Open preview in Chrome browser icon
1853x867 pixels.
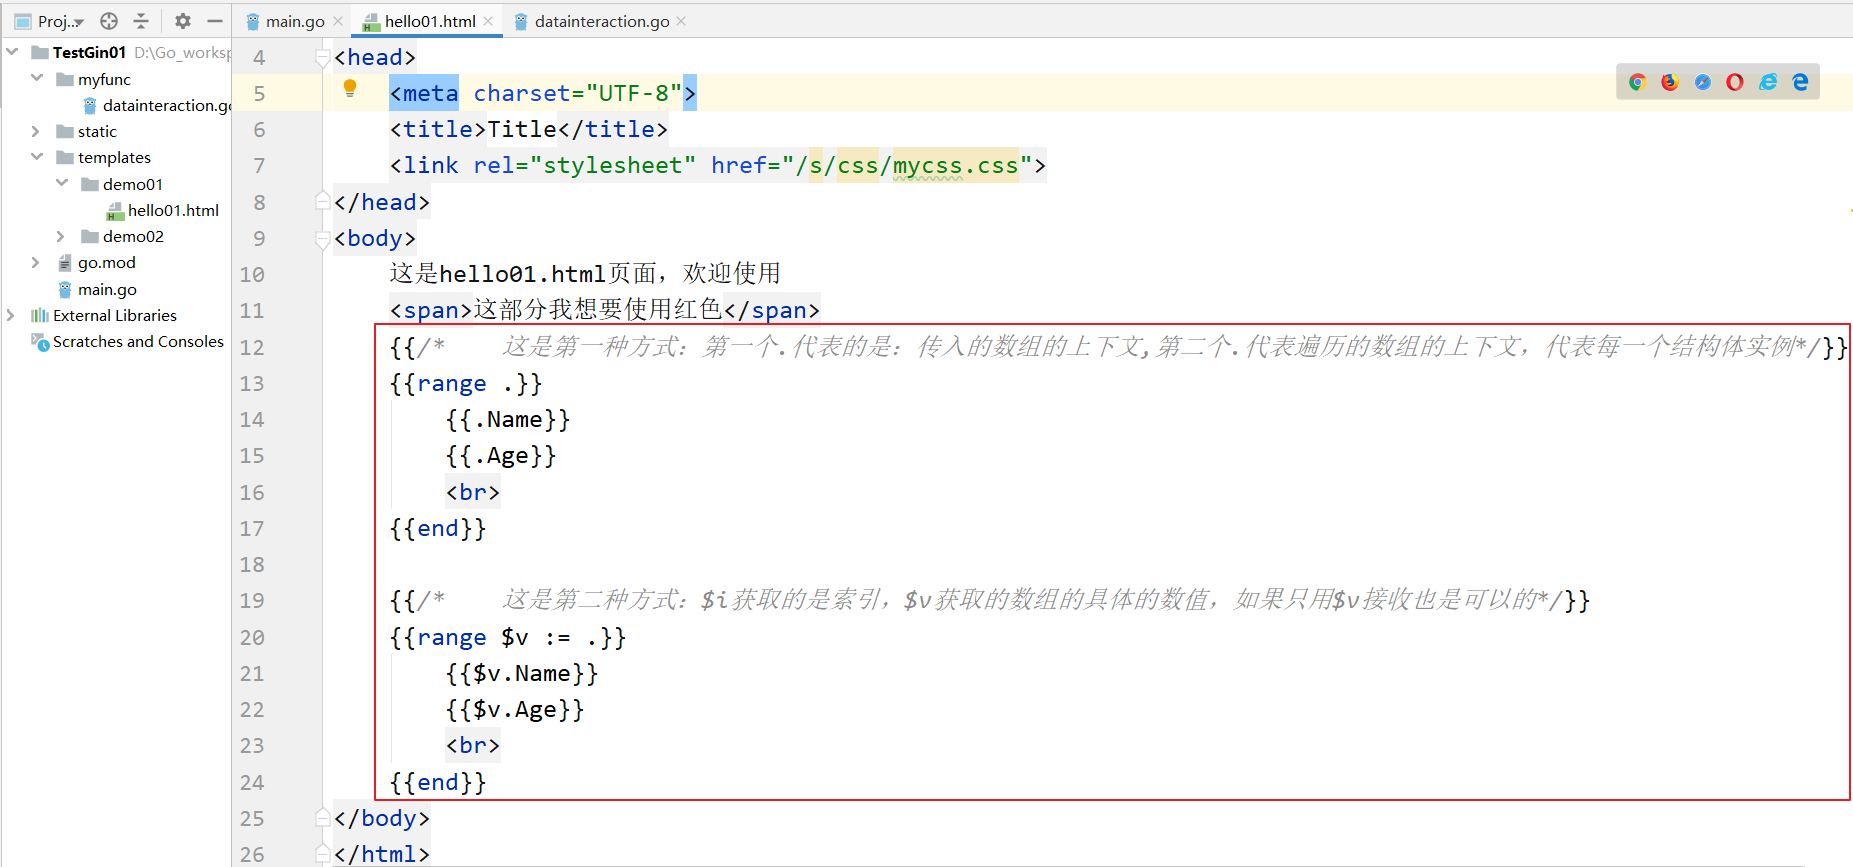click(x=1637, y=82)
